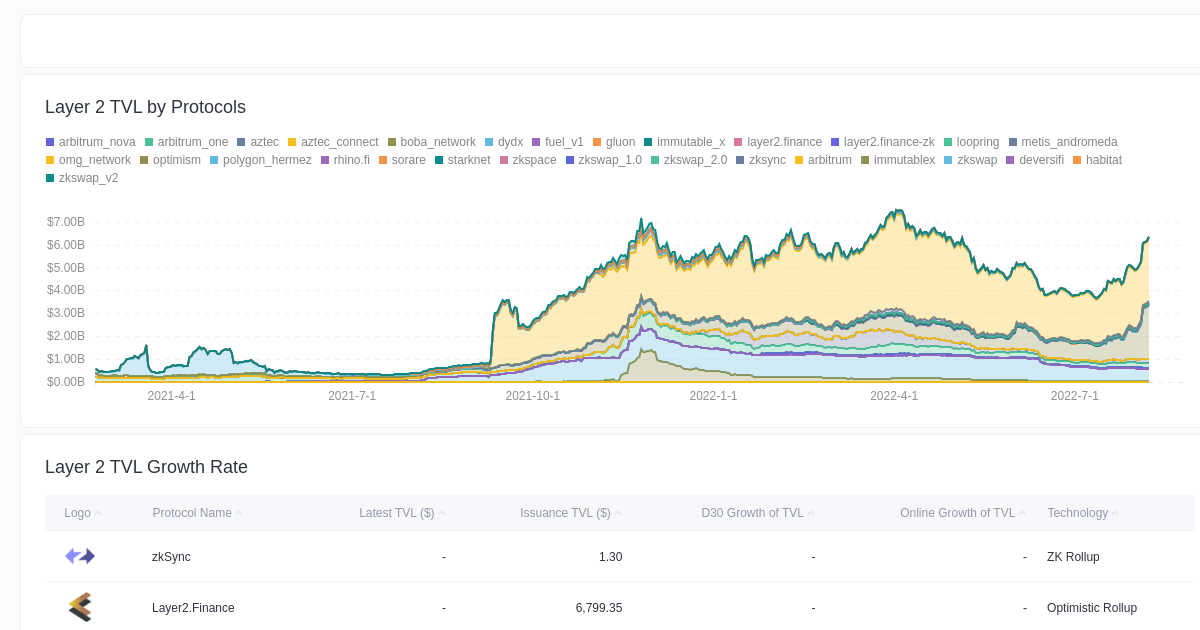Click the boba_network legend icon
Screen dimensions: 1200x630
(x=393, y=142)
